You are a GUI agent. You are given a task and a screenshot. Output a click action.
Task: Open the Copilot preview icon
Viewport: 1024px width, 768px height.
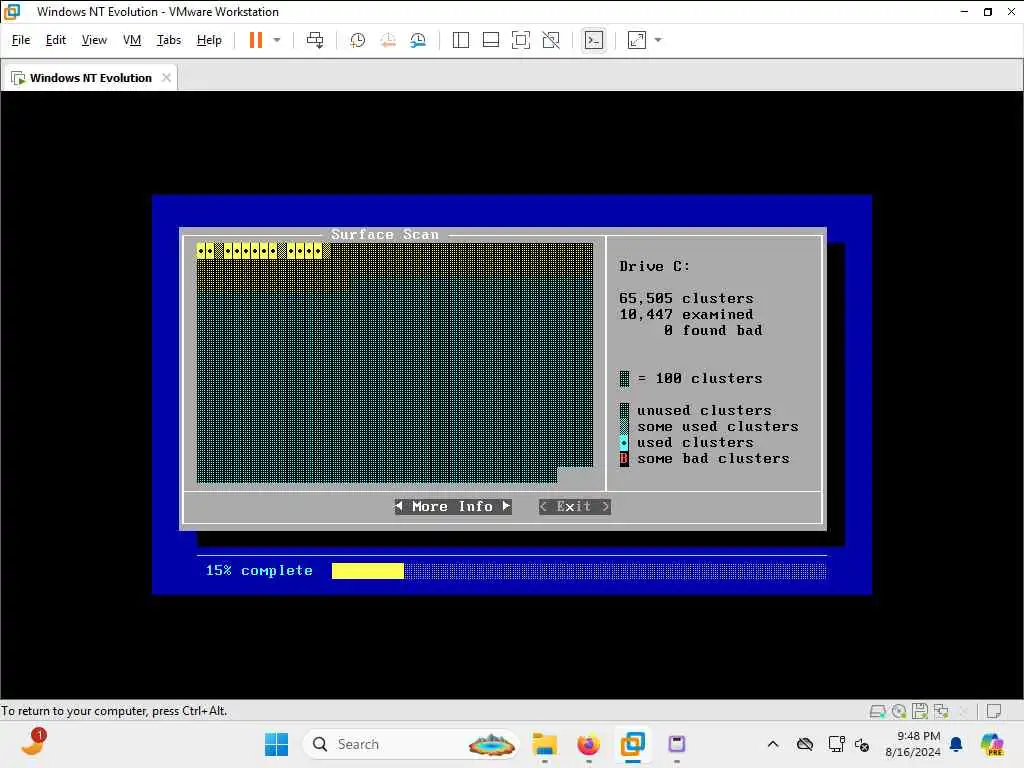pos(992,744)
